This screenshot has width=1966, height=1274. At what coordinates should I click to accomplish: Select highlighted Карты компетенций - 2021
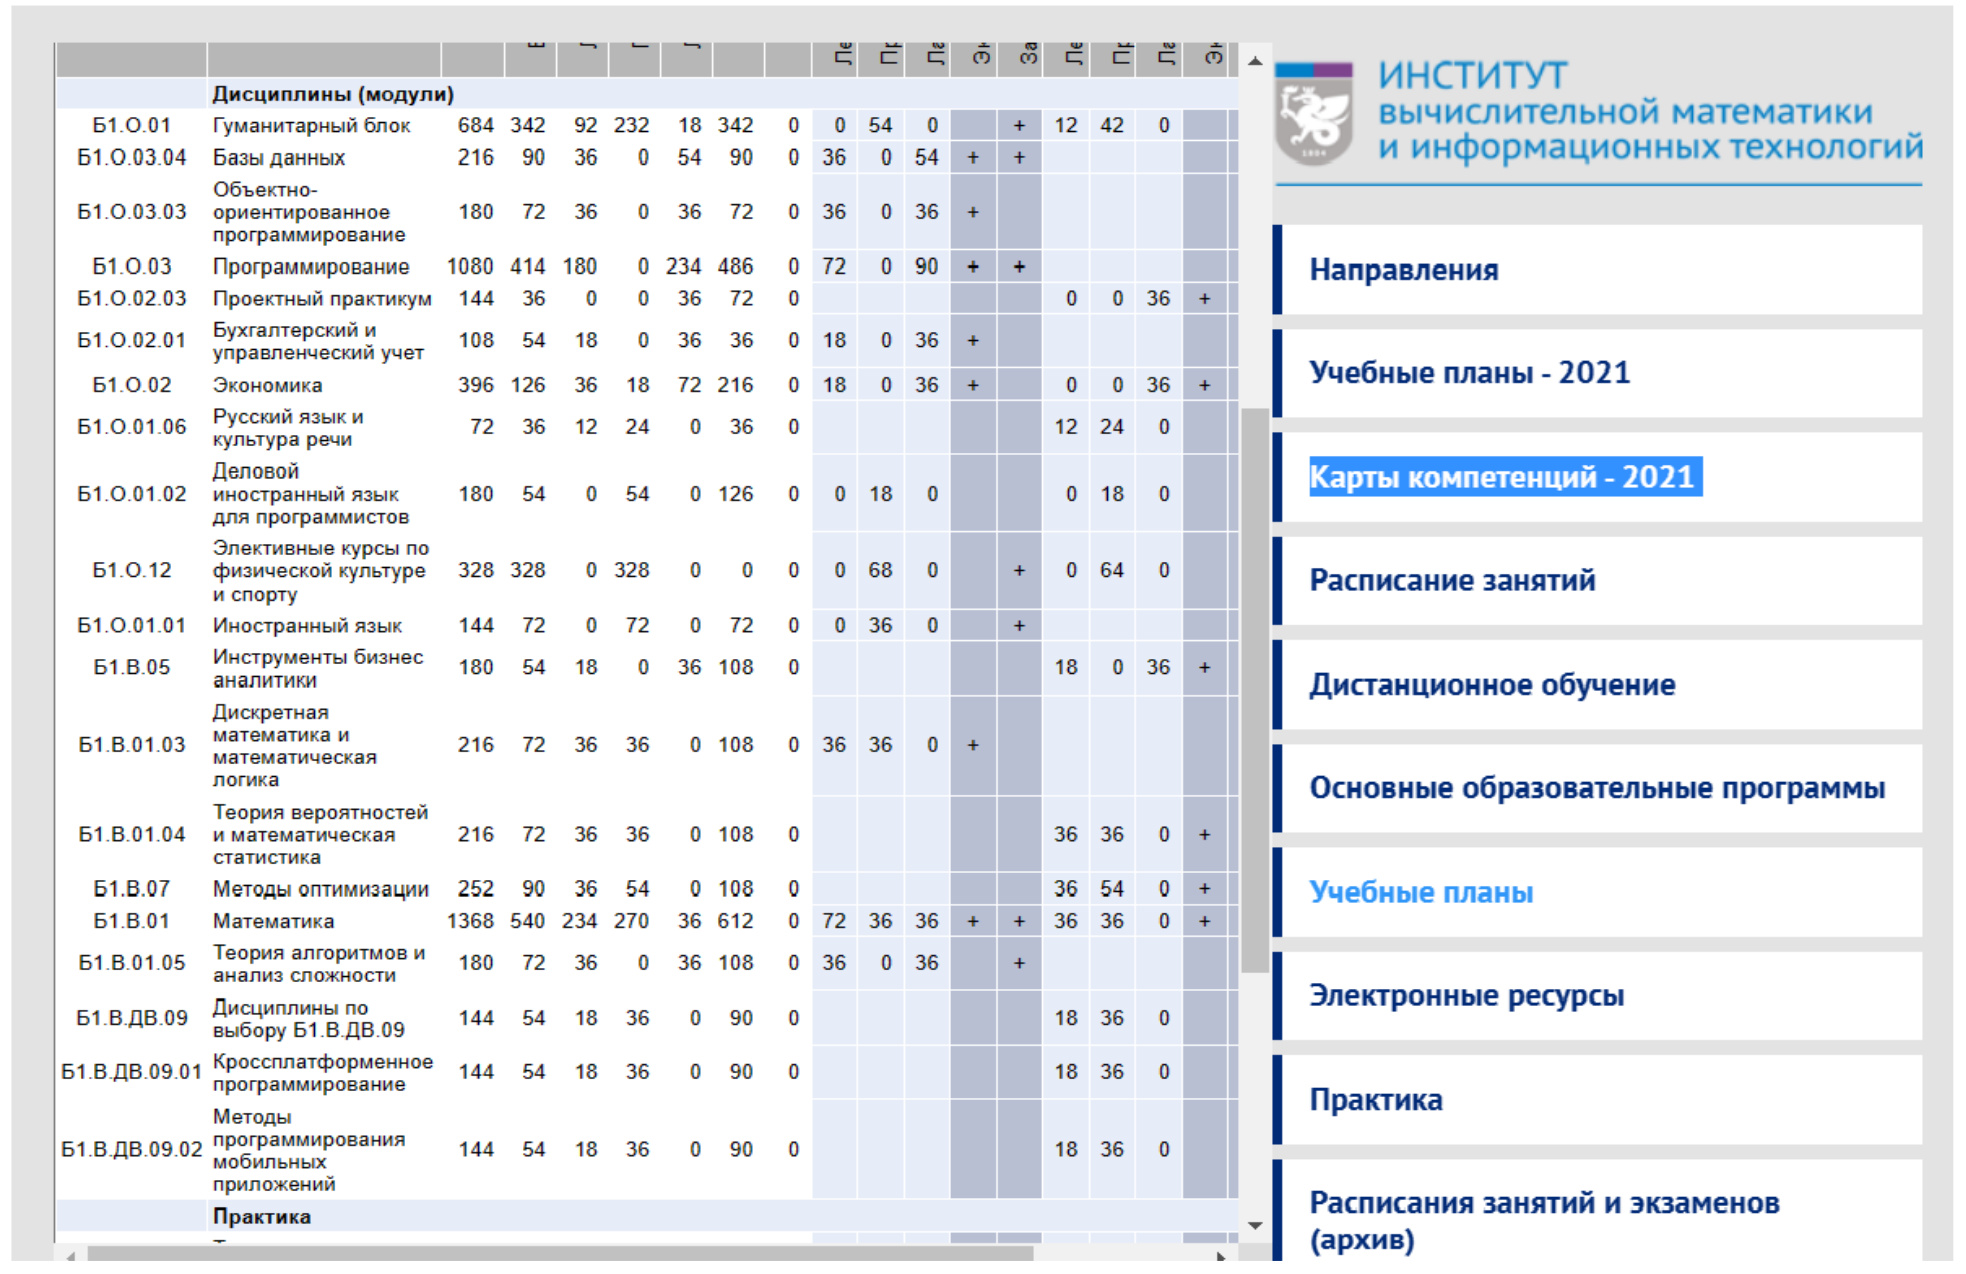(1504, 477)
